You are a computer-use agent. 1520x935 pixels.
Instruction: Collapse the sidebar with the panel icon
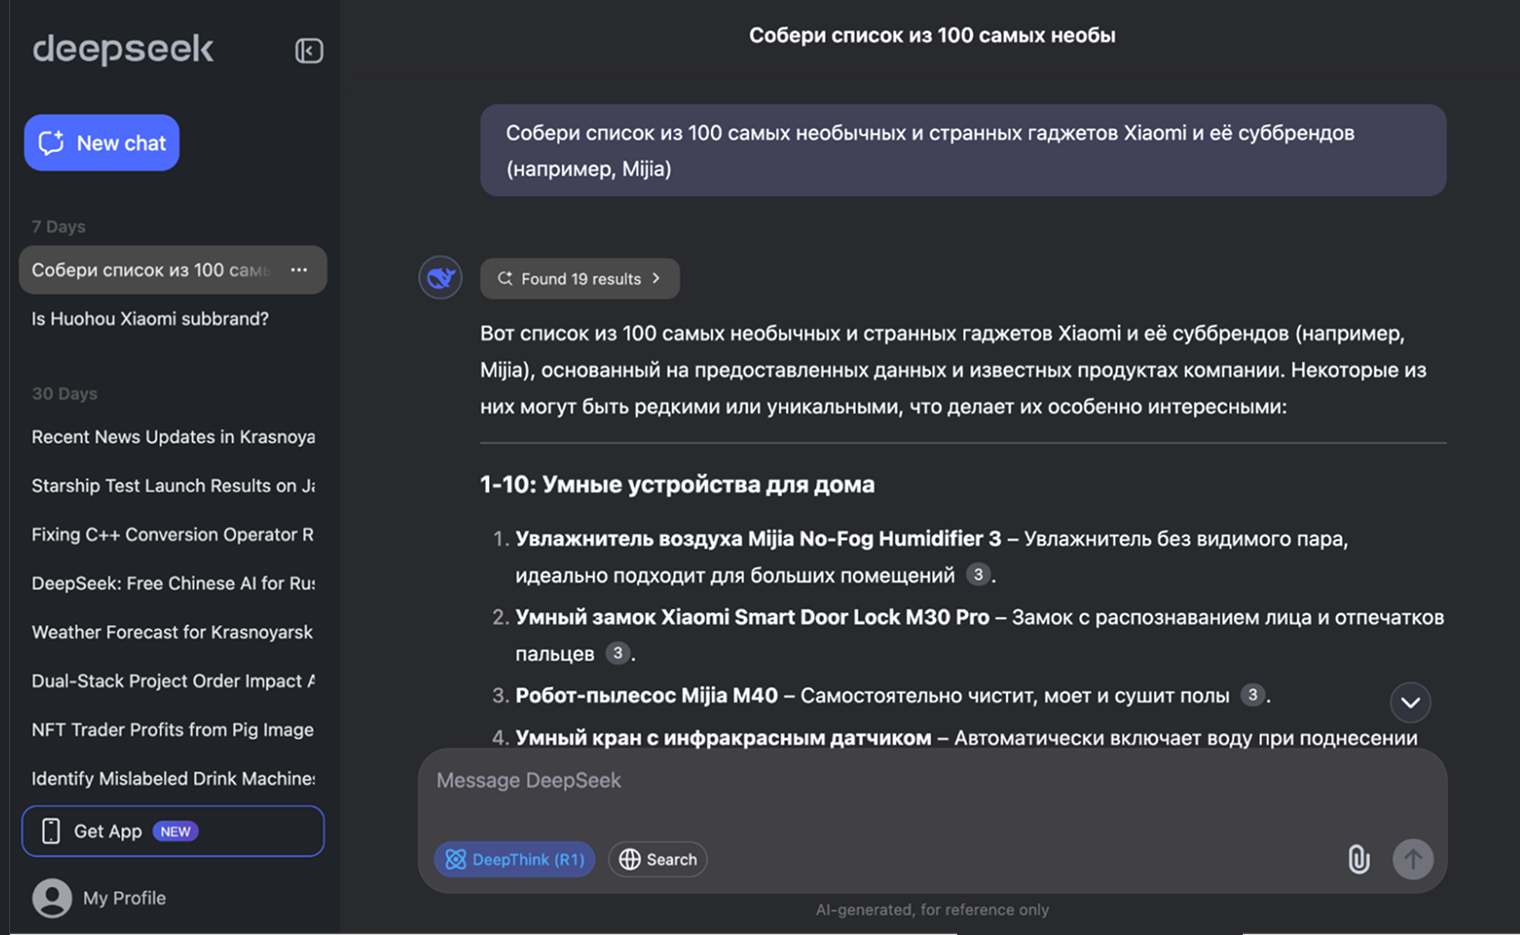point(309,50)
